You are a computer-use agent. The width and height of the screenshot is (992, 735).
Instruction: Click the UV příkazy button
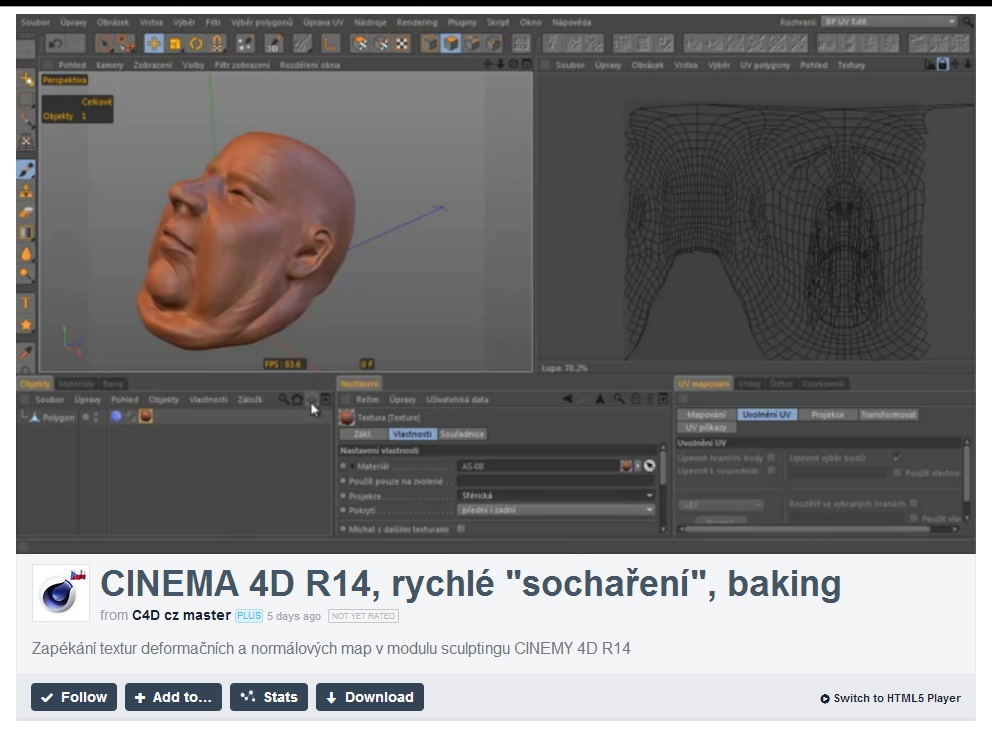tap(706, 427)
